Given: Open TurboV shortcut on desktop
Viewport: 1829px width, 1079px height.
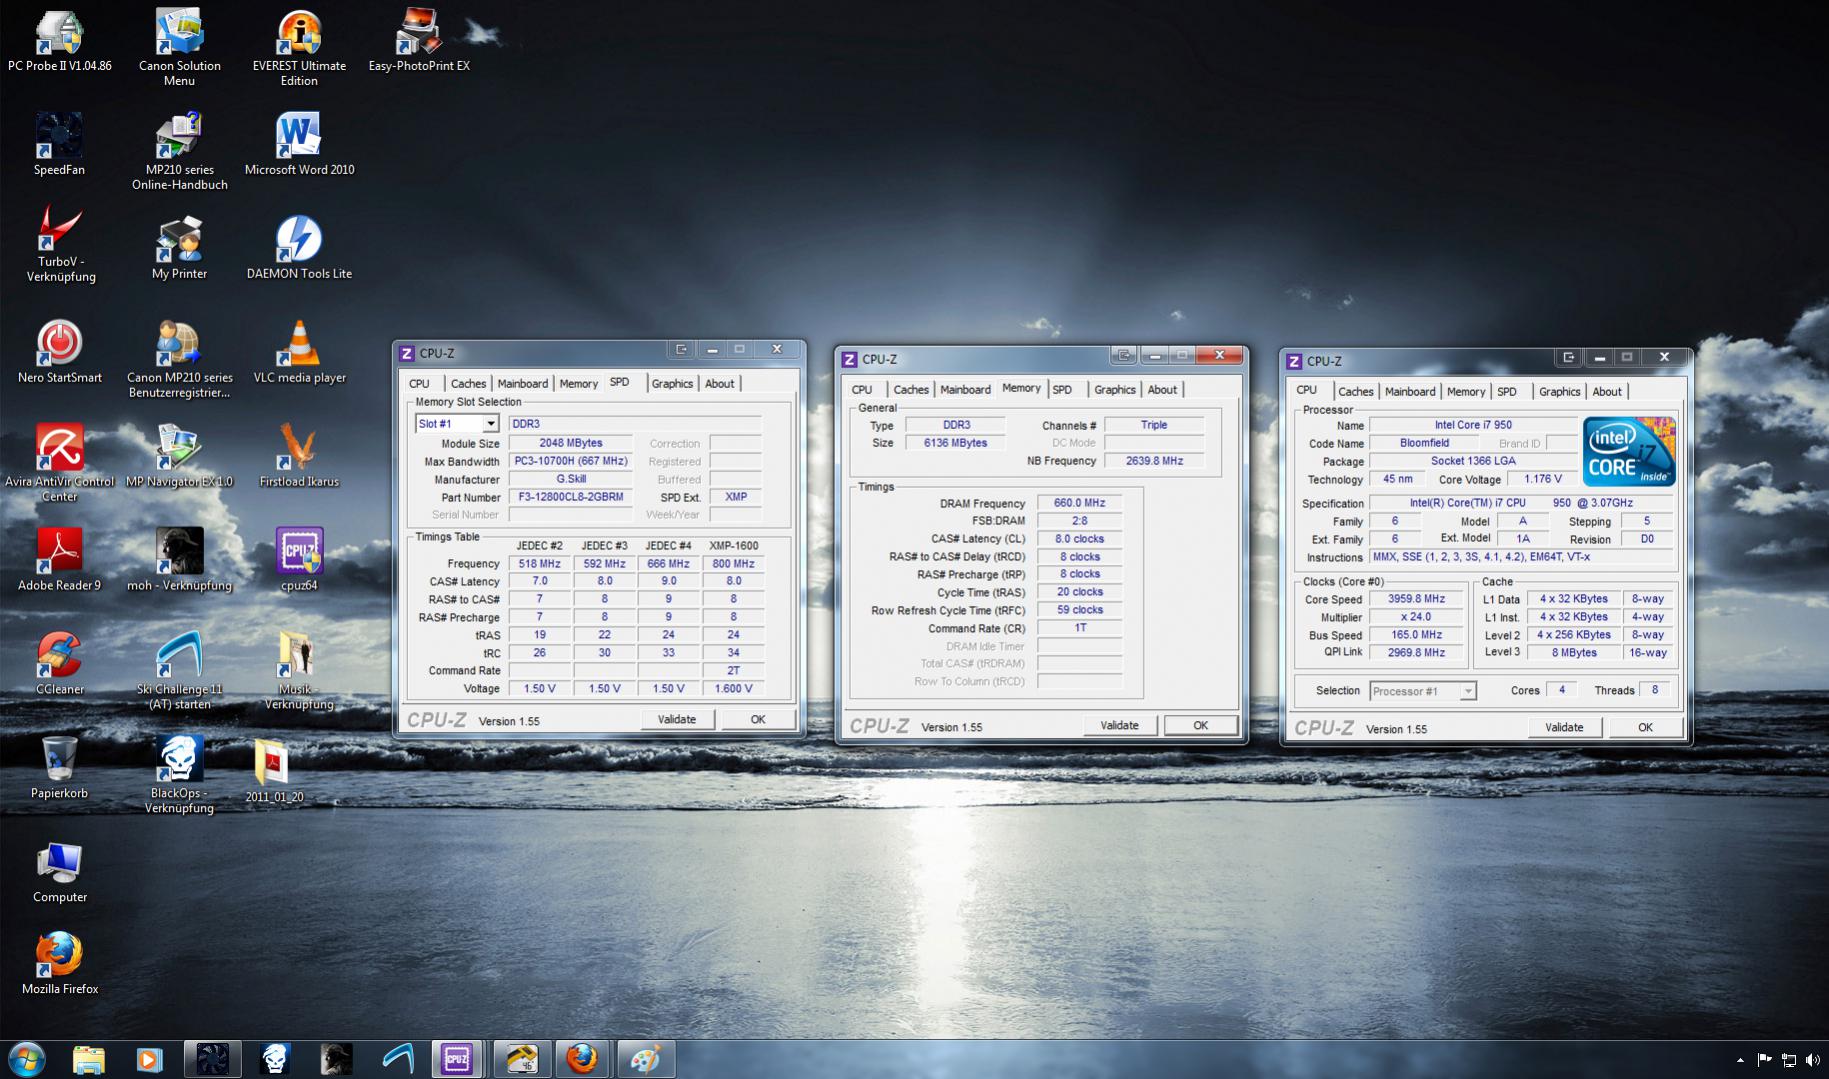Looking at the screenshot, I should pyautogui.click(x=61, y=244).
